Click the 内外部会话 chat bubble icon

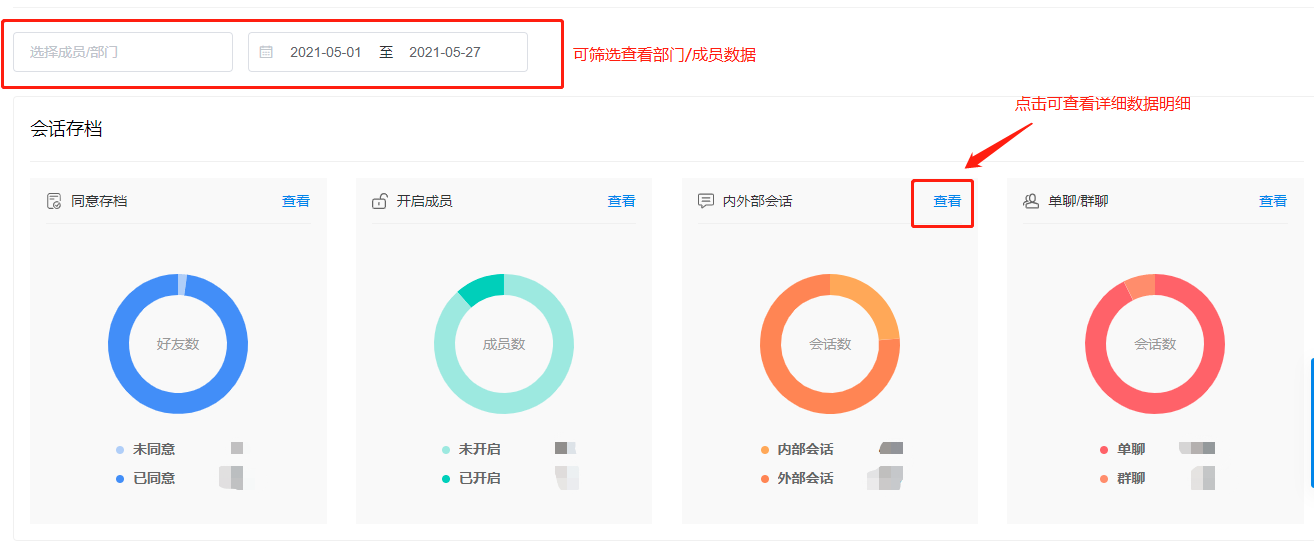click(705, 201)
